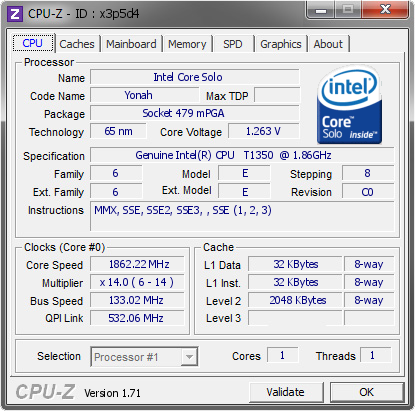This screenshot has width=415, height=411.
Task: Select the Memory tab
Action: pyautogui.click(x=187, y=44)
